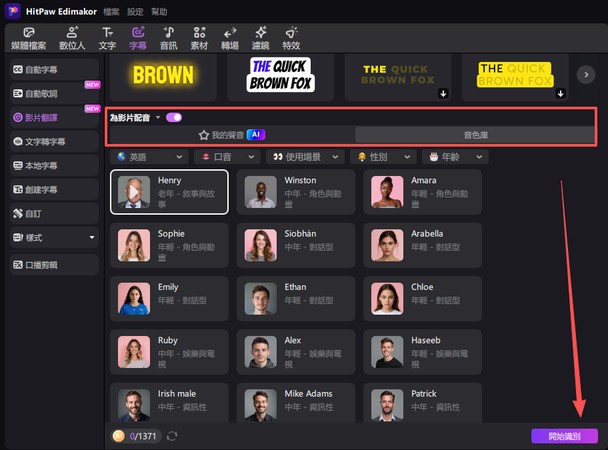Select the Irish male voice card
608x450 pixels.
tap(169, 403)
